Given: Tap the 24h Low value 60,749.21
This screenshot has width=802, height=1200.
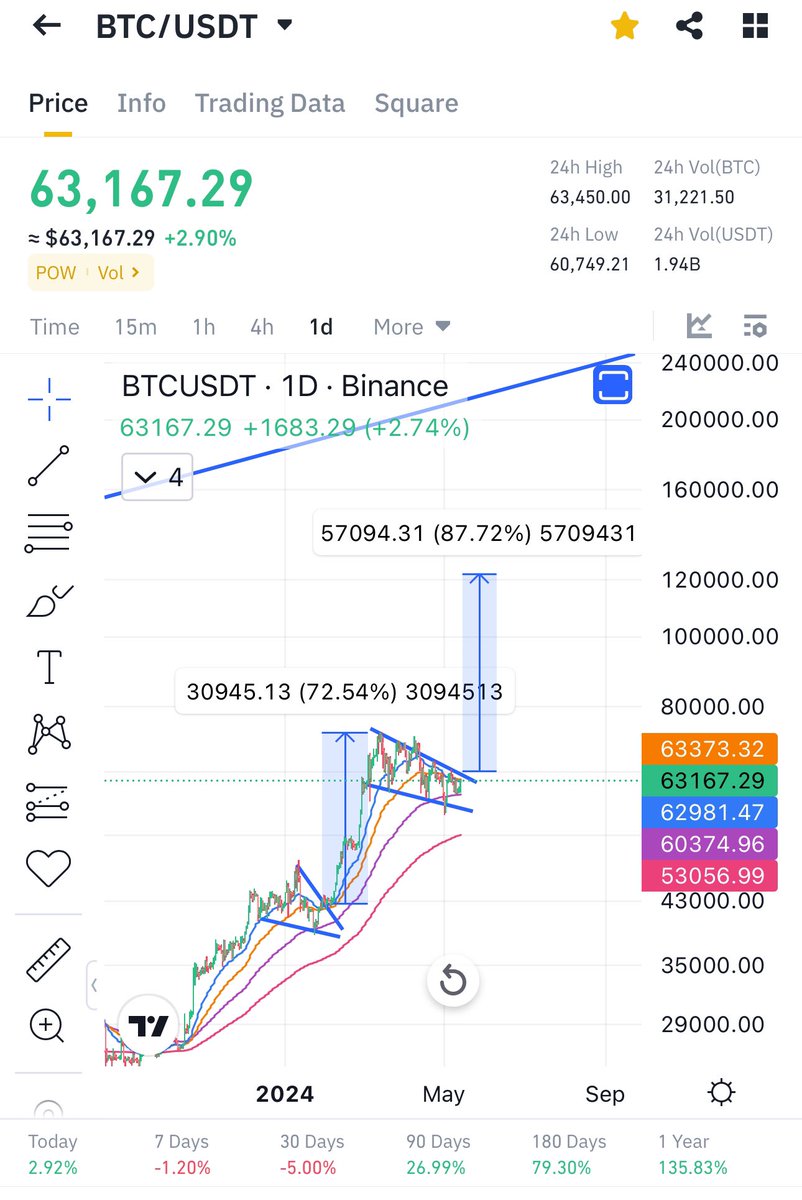Looking at the screenshot, I should point(590,264).
